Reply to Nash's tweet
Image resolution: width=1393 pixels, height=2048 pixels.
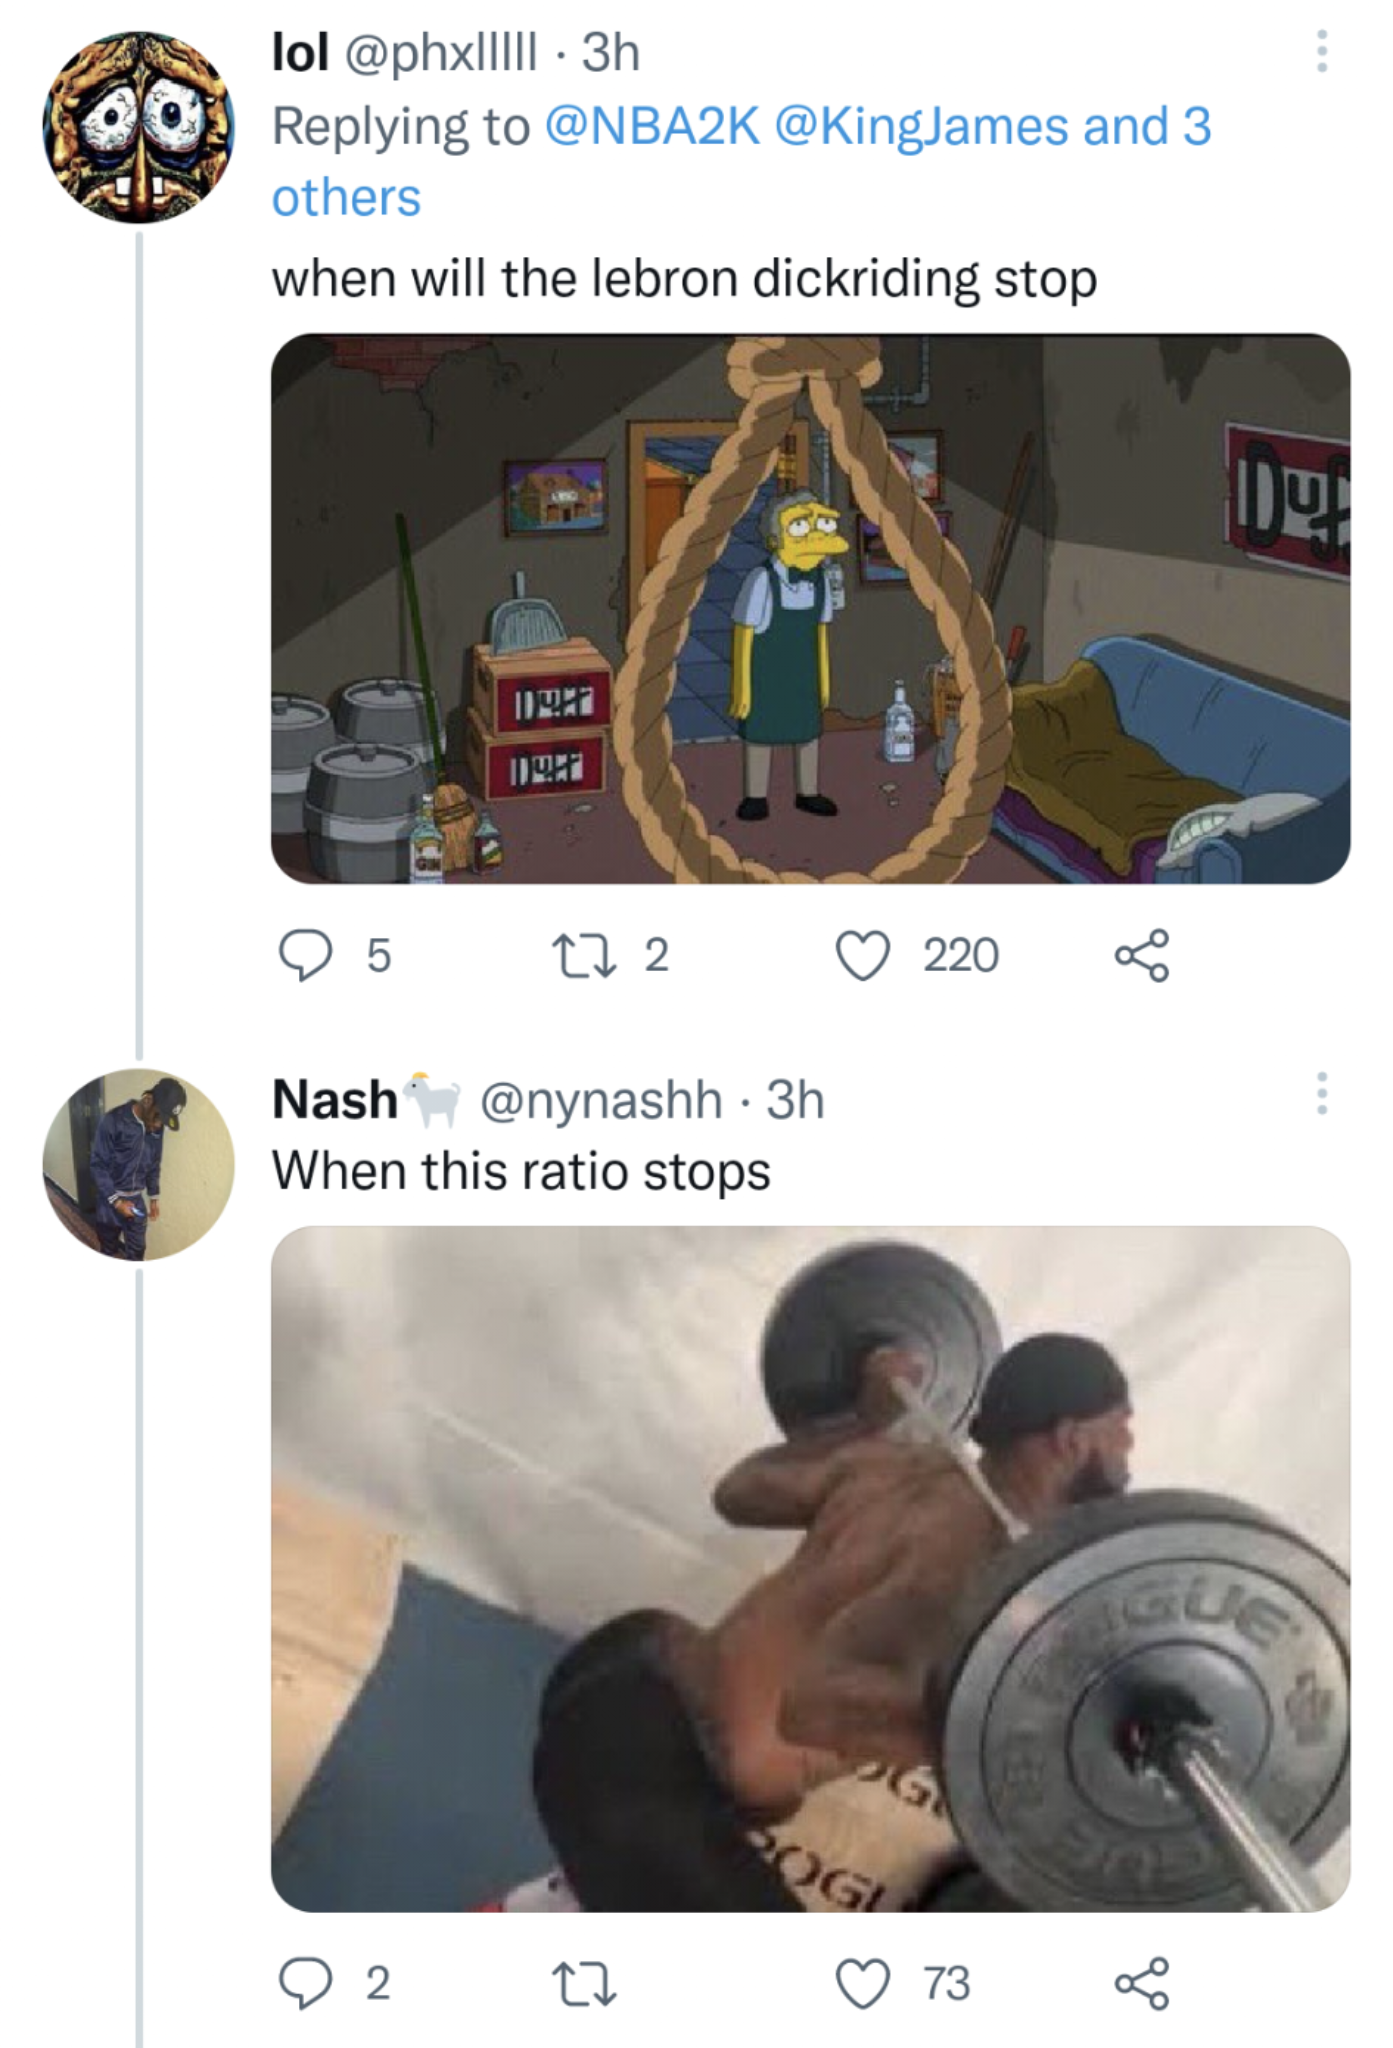pos(305,1982)
